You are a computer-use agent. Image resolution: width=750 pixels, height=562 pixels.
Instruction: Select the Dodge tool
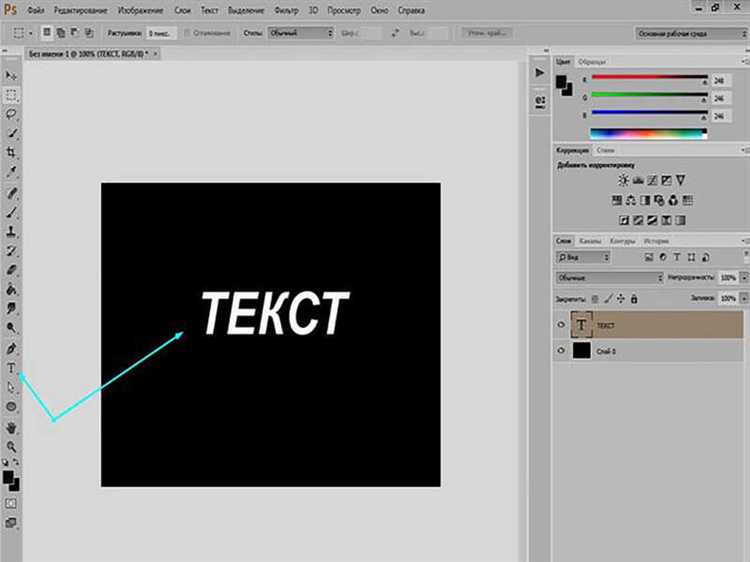(x=11, y=328)
